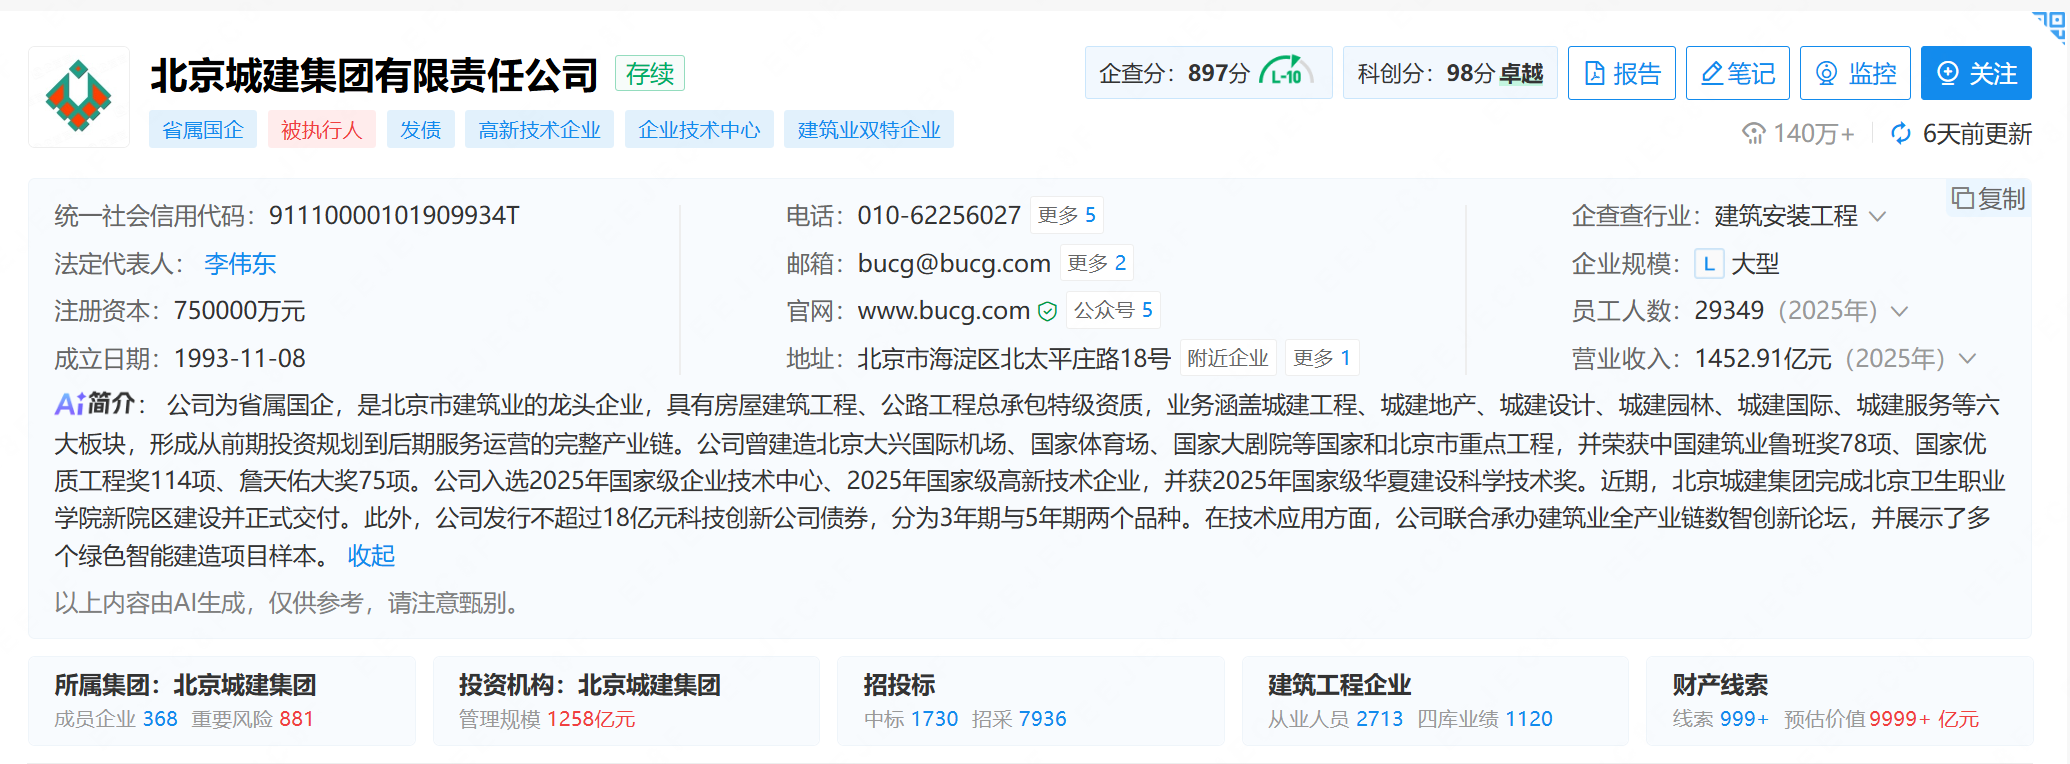Open the 投资机构 北京城建集团 card
This screenshot has height=764, width=2070.
coord(626,701)
